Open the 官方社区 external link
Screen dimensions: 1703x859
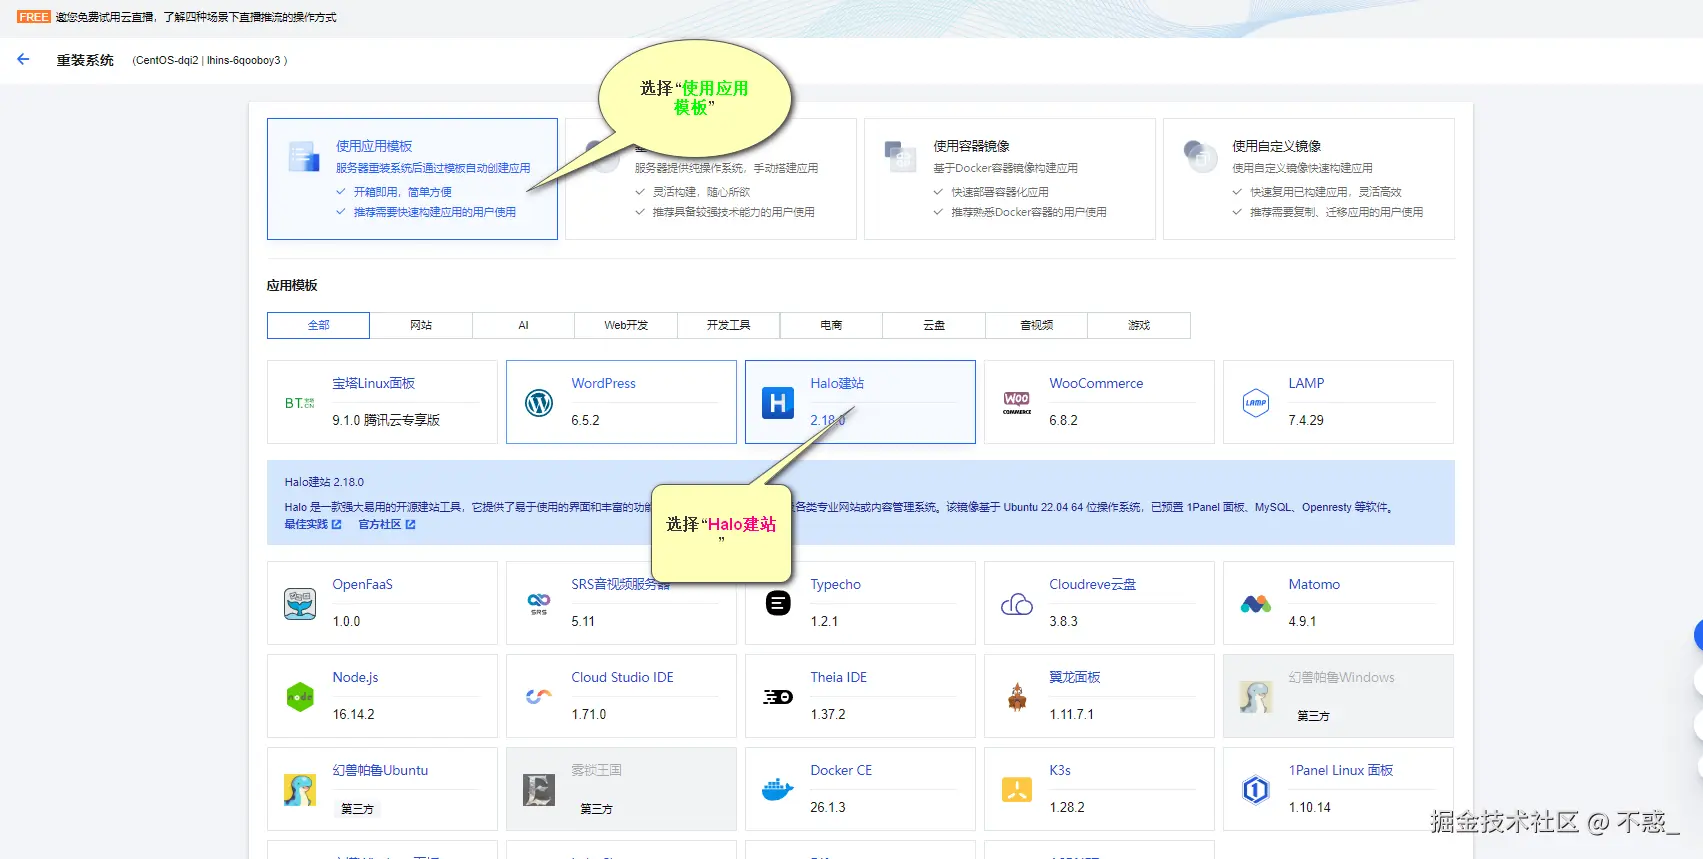point(387,524)
